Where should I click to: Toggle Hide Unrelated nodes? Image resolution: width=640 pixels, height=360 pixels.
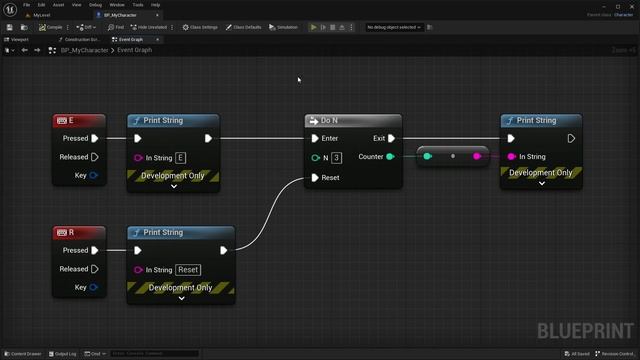pyautogui.click(x=149, y=27)
